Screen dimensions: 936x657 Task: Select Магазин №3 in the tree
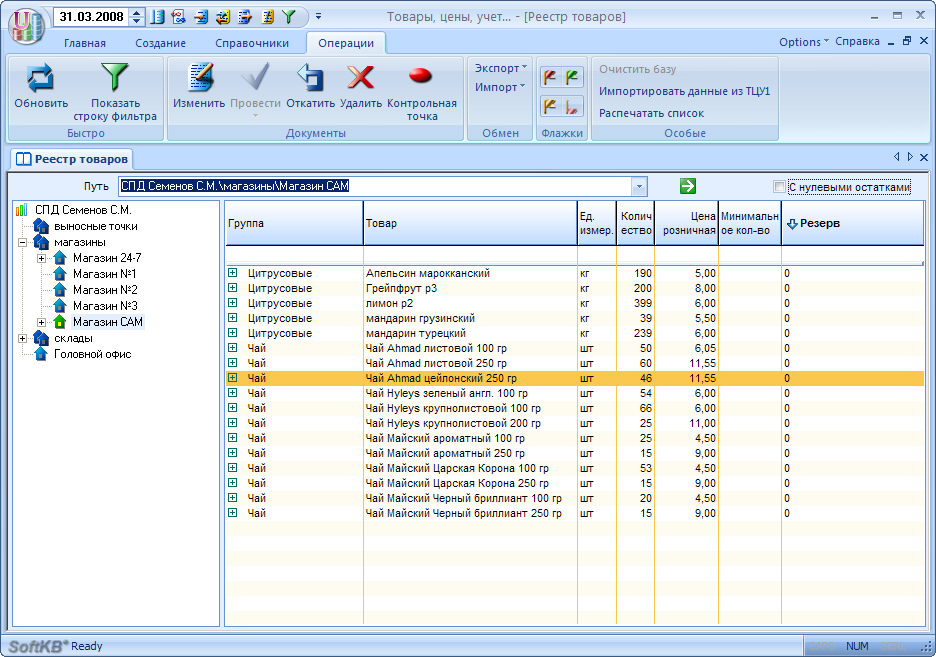pyautogui.click(x=105, y=306)
